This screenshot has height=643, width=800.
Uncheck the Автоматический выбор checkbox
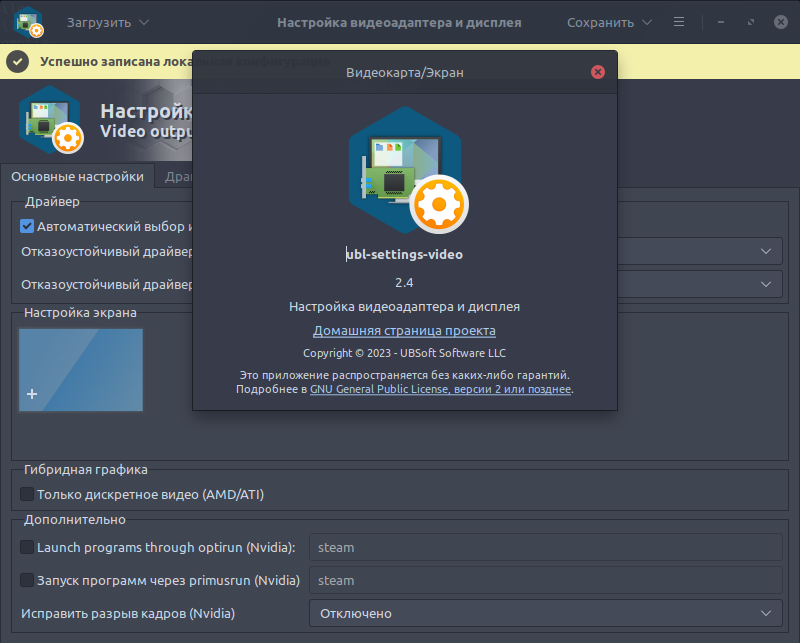(x=27, y=227)
